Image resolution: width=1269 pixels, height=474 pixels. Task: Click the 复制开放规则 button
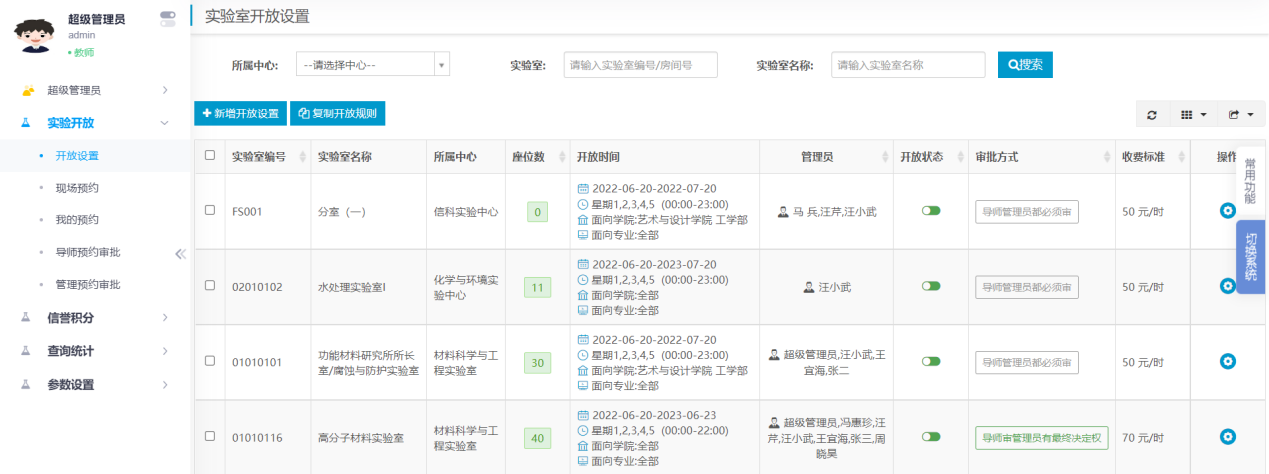pos(337,114)
